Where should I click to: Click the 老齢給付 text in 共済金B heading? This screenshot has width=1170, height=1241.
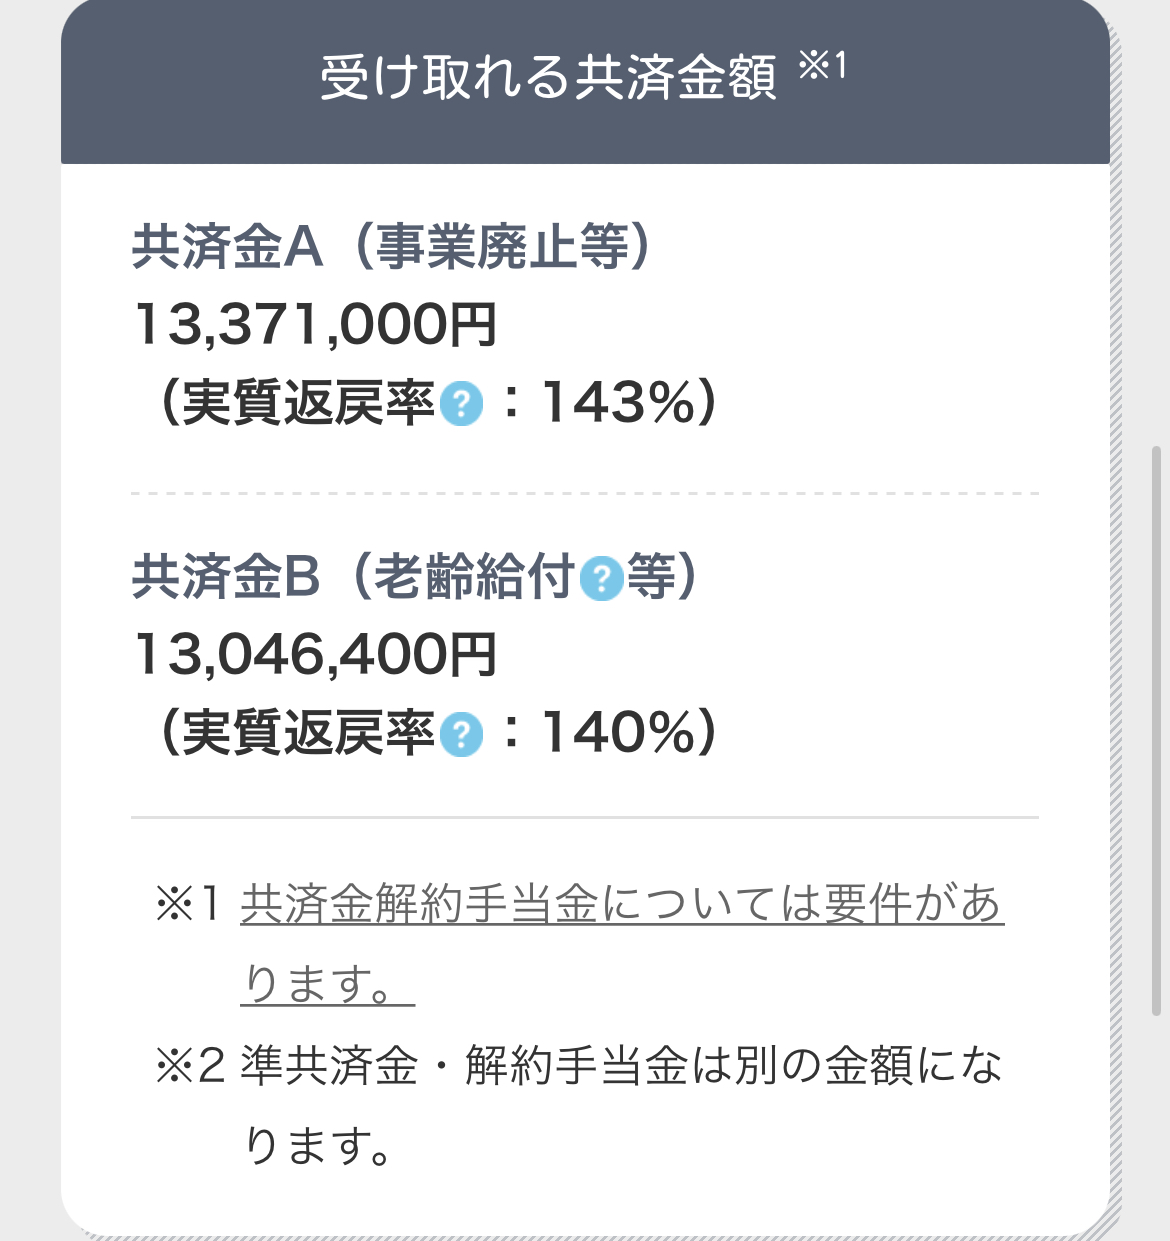474,577
